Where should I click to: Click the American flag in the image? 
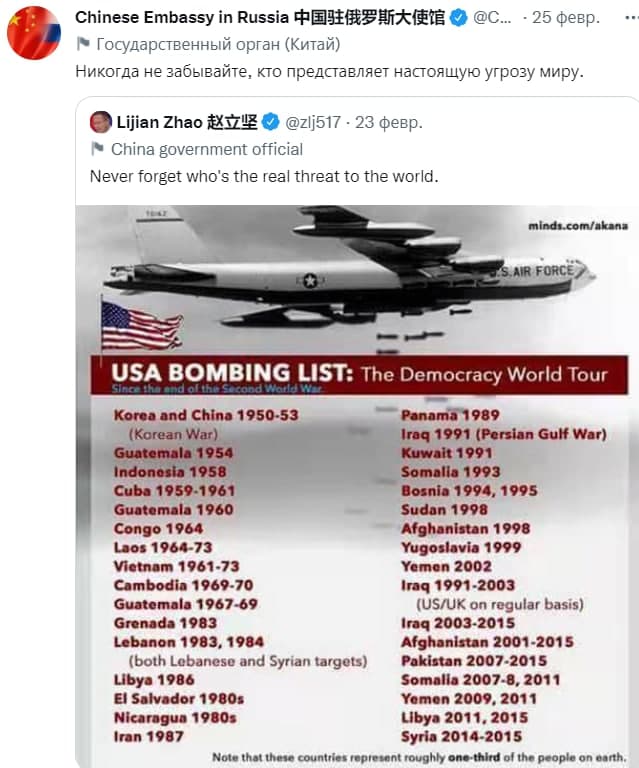[141, 325]
